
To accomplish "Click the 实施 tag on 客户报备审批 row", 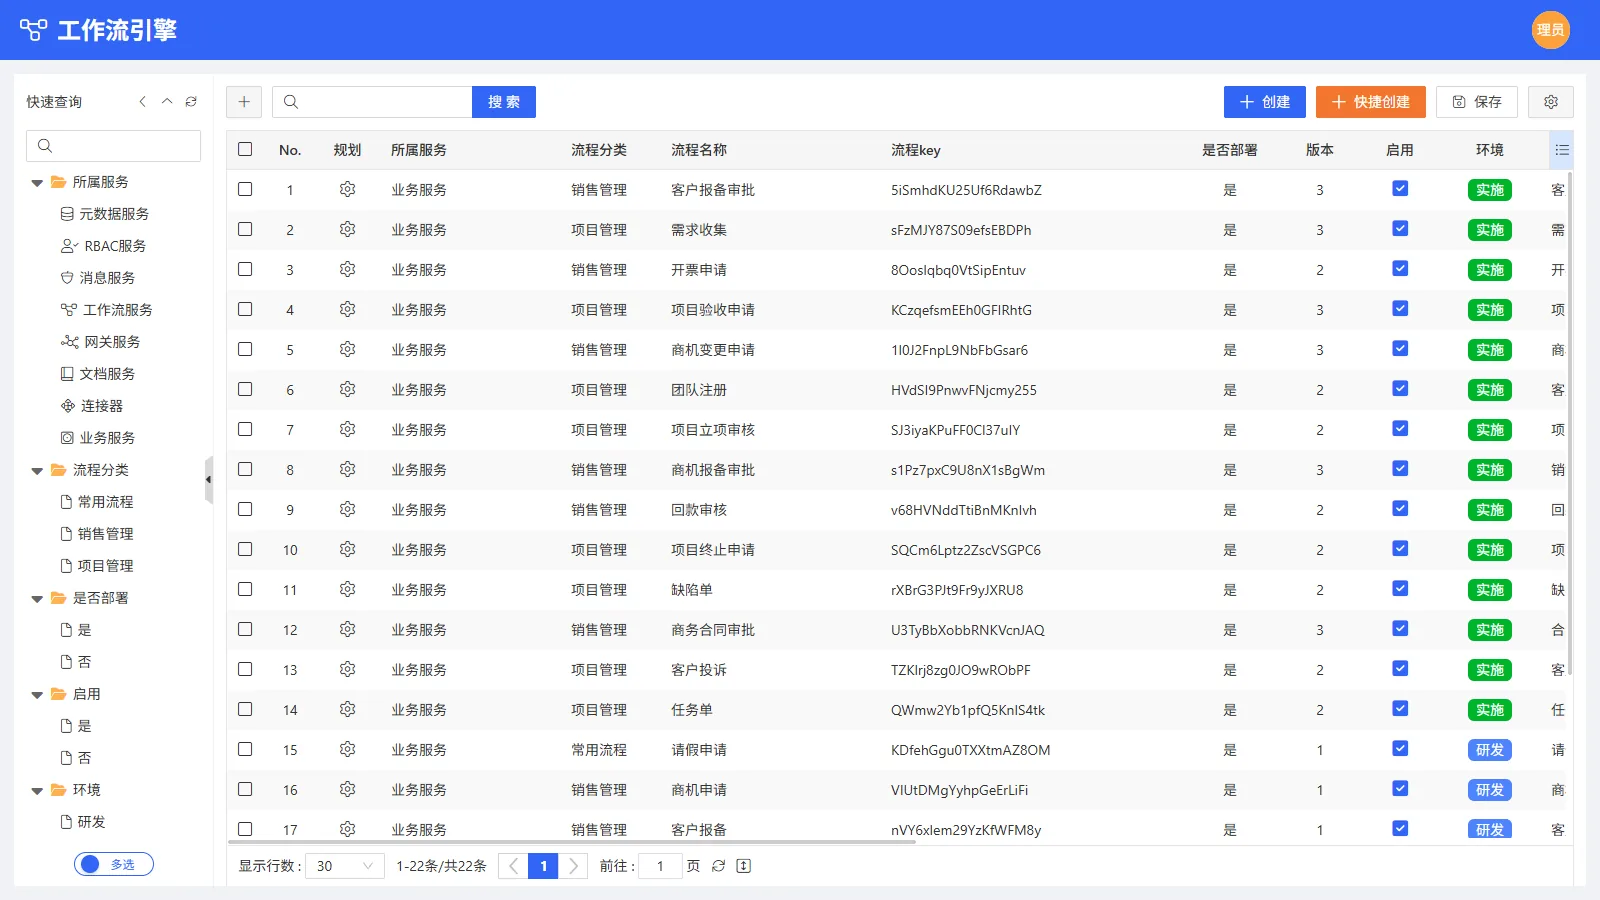I will 1490,190.
